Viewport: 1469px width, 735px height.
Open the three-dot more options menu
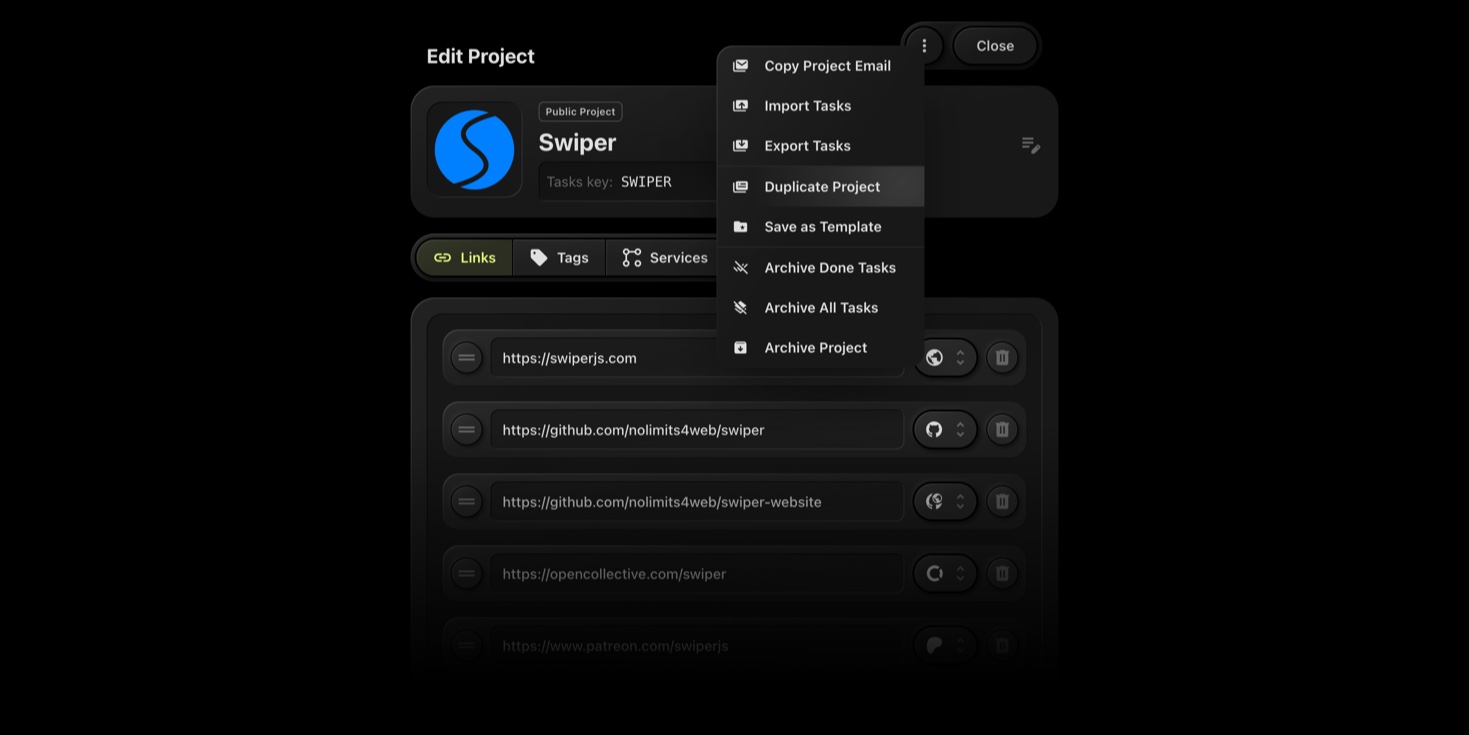pyautogui.click(x=924, y=46)
